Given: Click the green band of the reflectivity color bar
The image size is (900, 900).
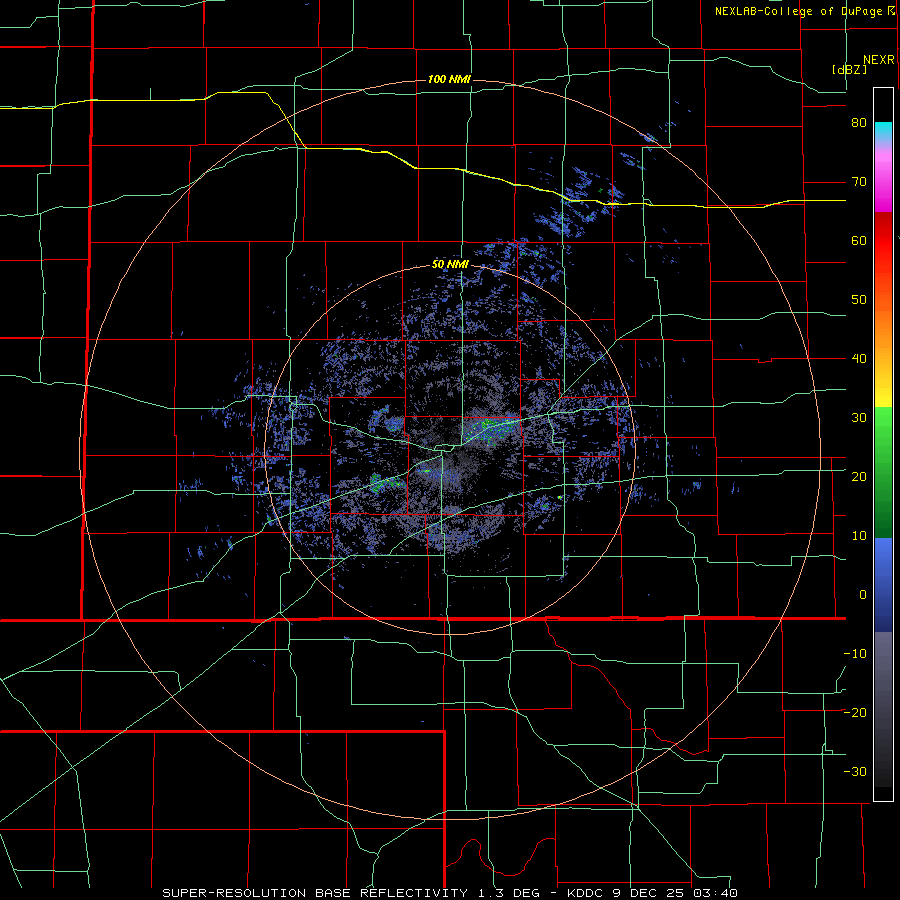Looking at the screenshot, I should (x=883, y=472).
